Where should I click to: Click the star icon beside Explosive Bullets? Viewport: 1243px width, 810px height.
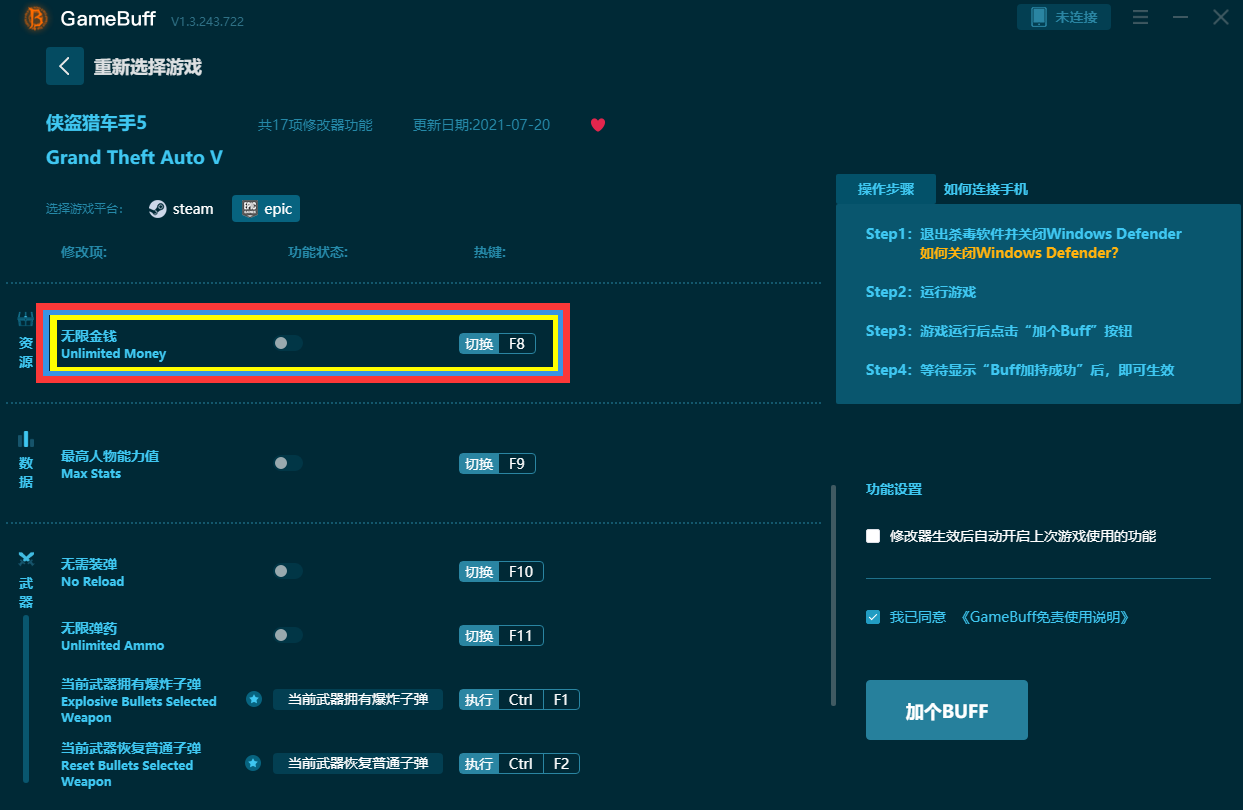[x=254, y=699]
